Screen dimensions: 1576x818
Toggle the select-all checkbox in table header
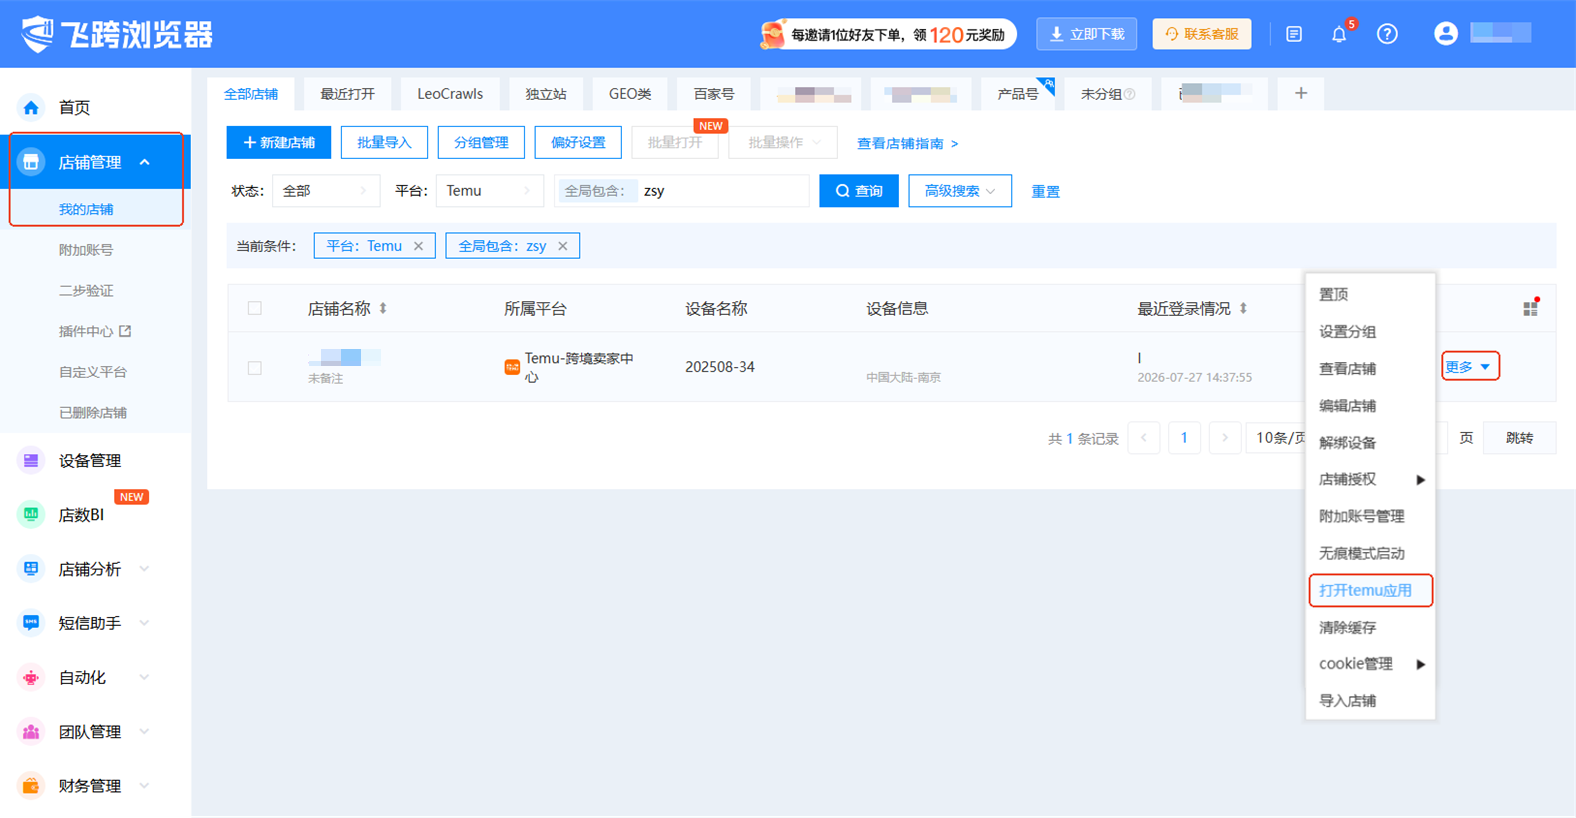click(255, 308)
